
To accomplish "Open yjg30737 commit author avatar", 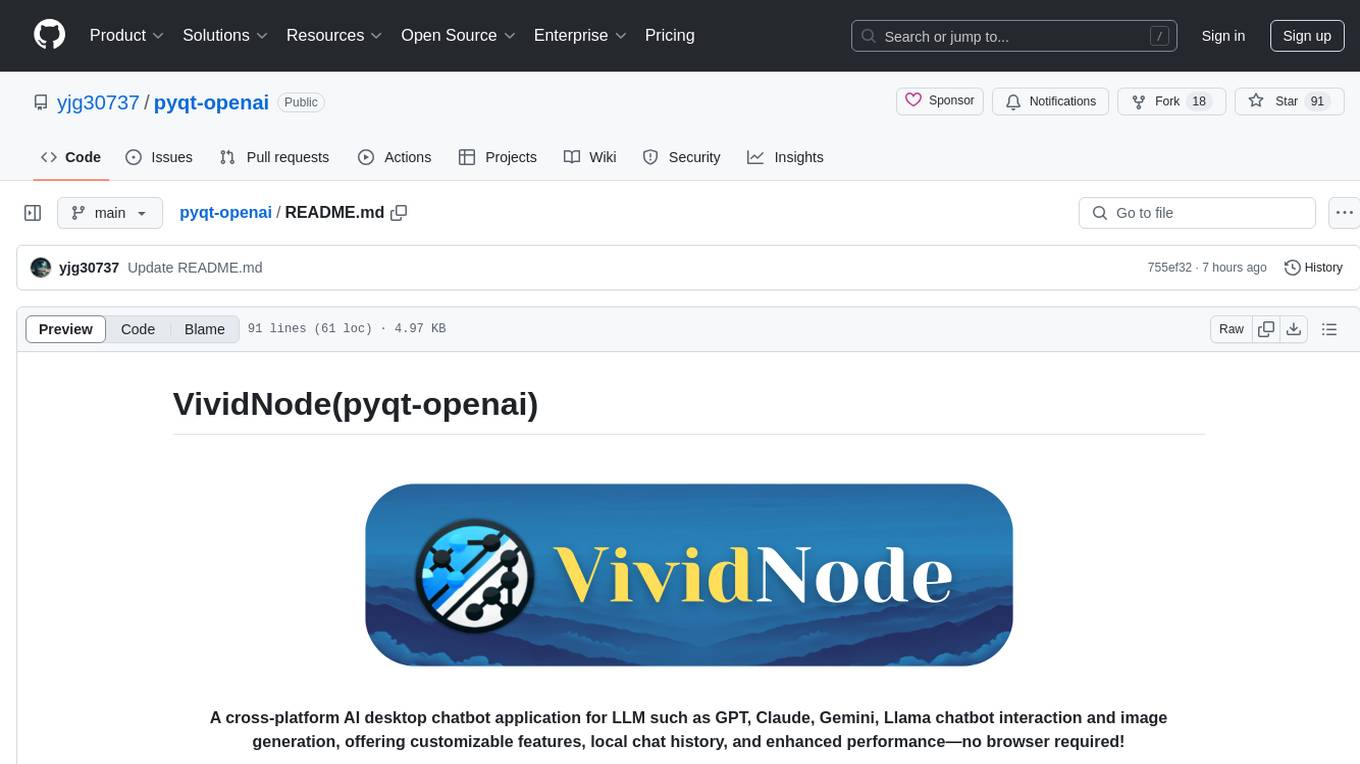I will tap(41, 268).
